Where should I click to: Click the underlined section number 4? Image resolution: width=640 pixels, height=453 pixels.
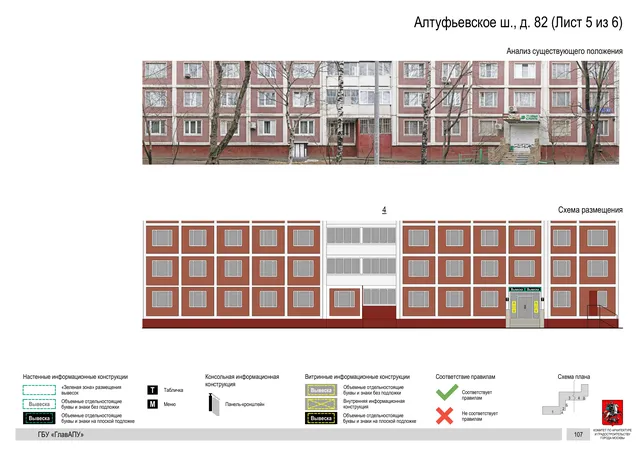pyautogui.click(x=384, y=210)
